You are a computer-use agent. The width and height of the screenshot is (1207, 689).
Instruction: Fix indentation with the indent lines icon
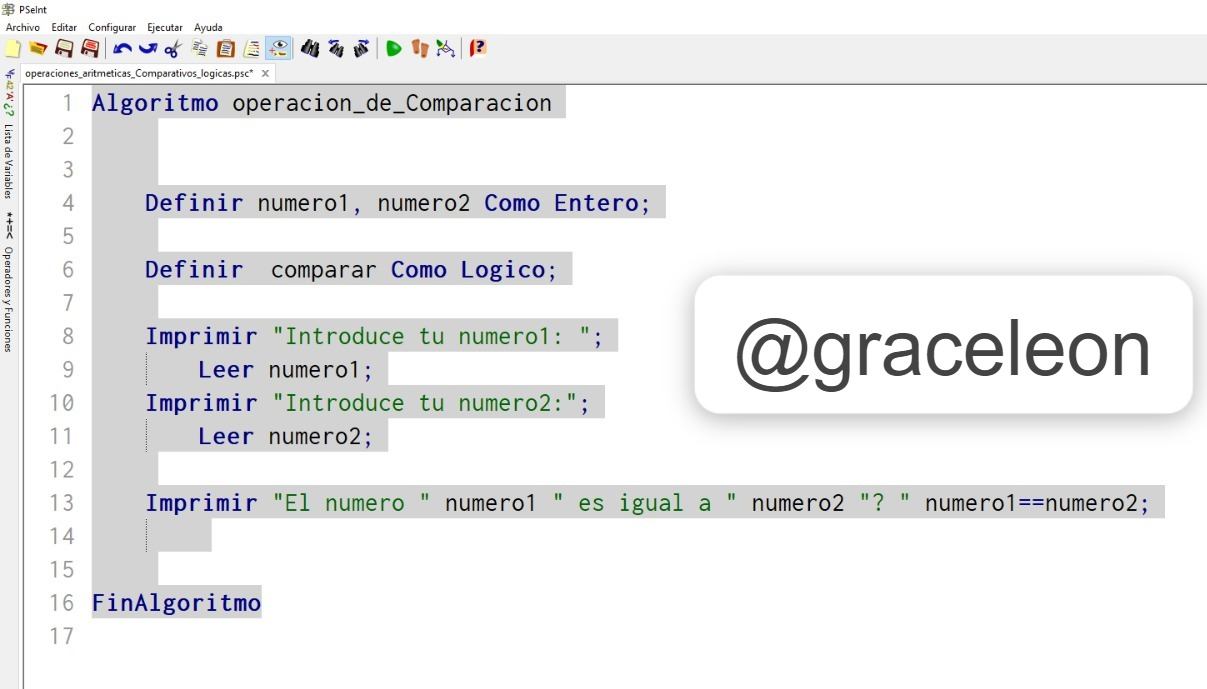[252, 48]
